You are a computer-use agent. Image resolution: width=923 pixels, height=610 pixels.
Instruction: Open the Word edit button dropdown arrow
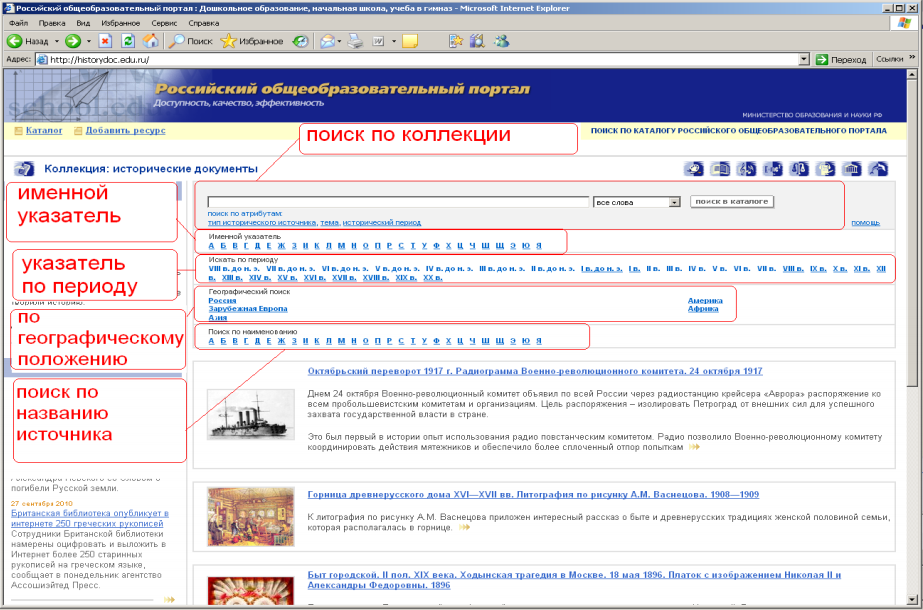click(394, 41)
